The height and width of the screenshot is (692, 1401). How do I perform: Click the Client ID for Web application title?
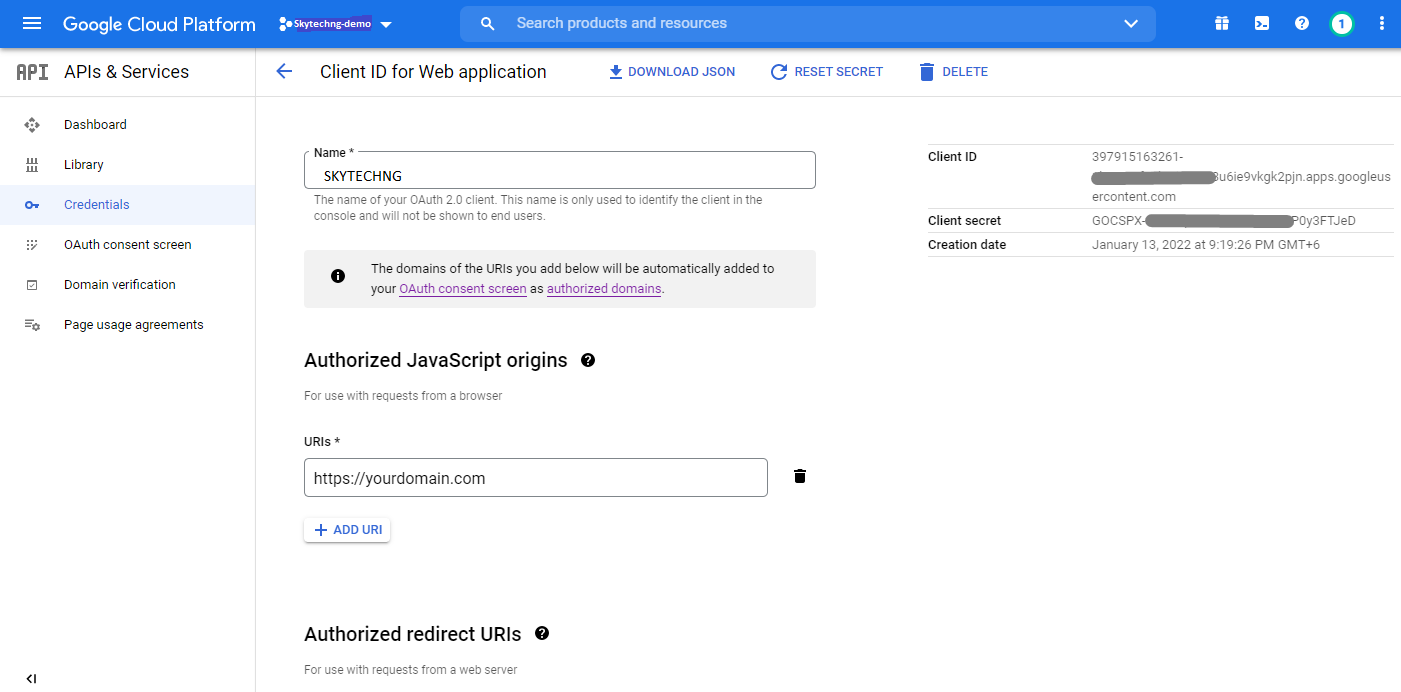433,72
